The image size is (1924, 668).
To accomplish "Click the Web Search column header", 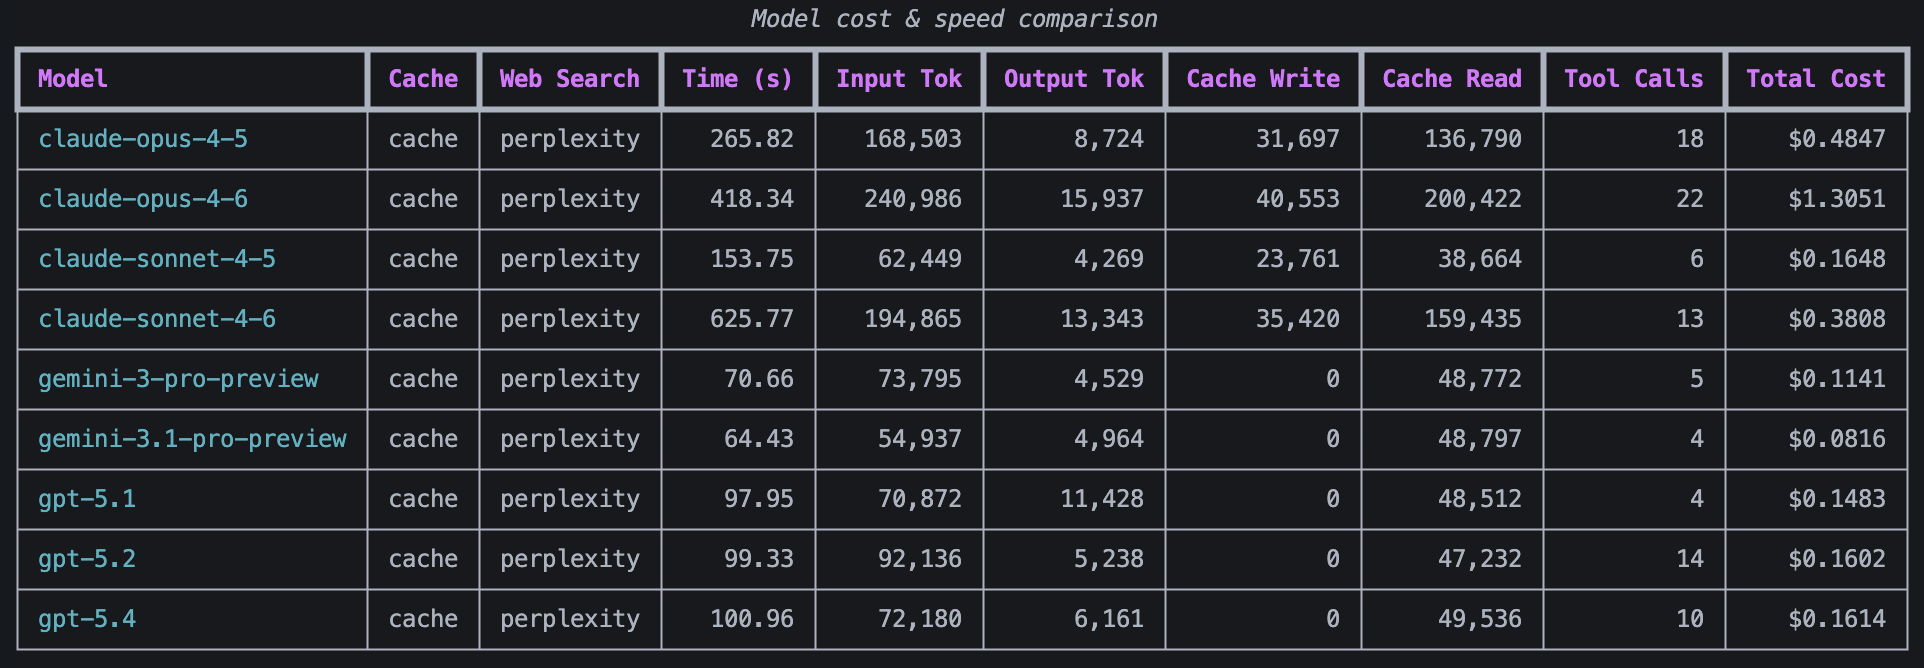I will pos(569,79).
